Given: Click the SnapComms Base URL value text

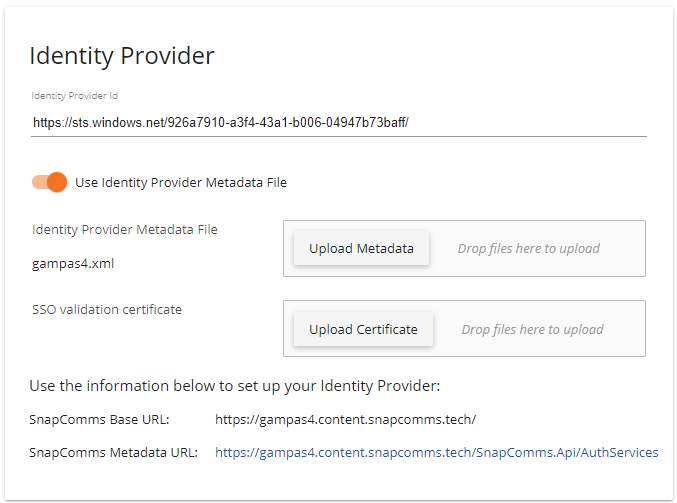Looking at the screenshot, I should (346, 419).
